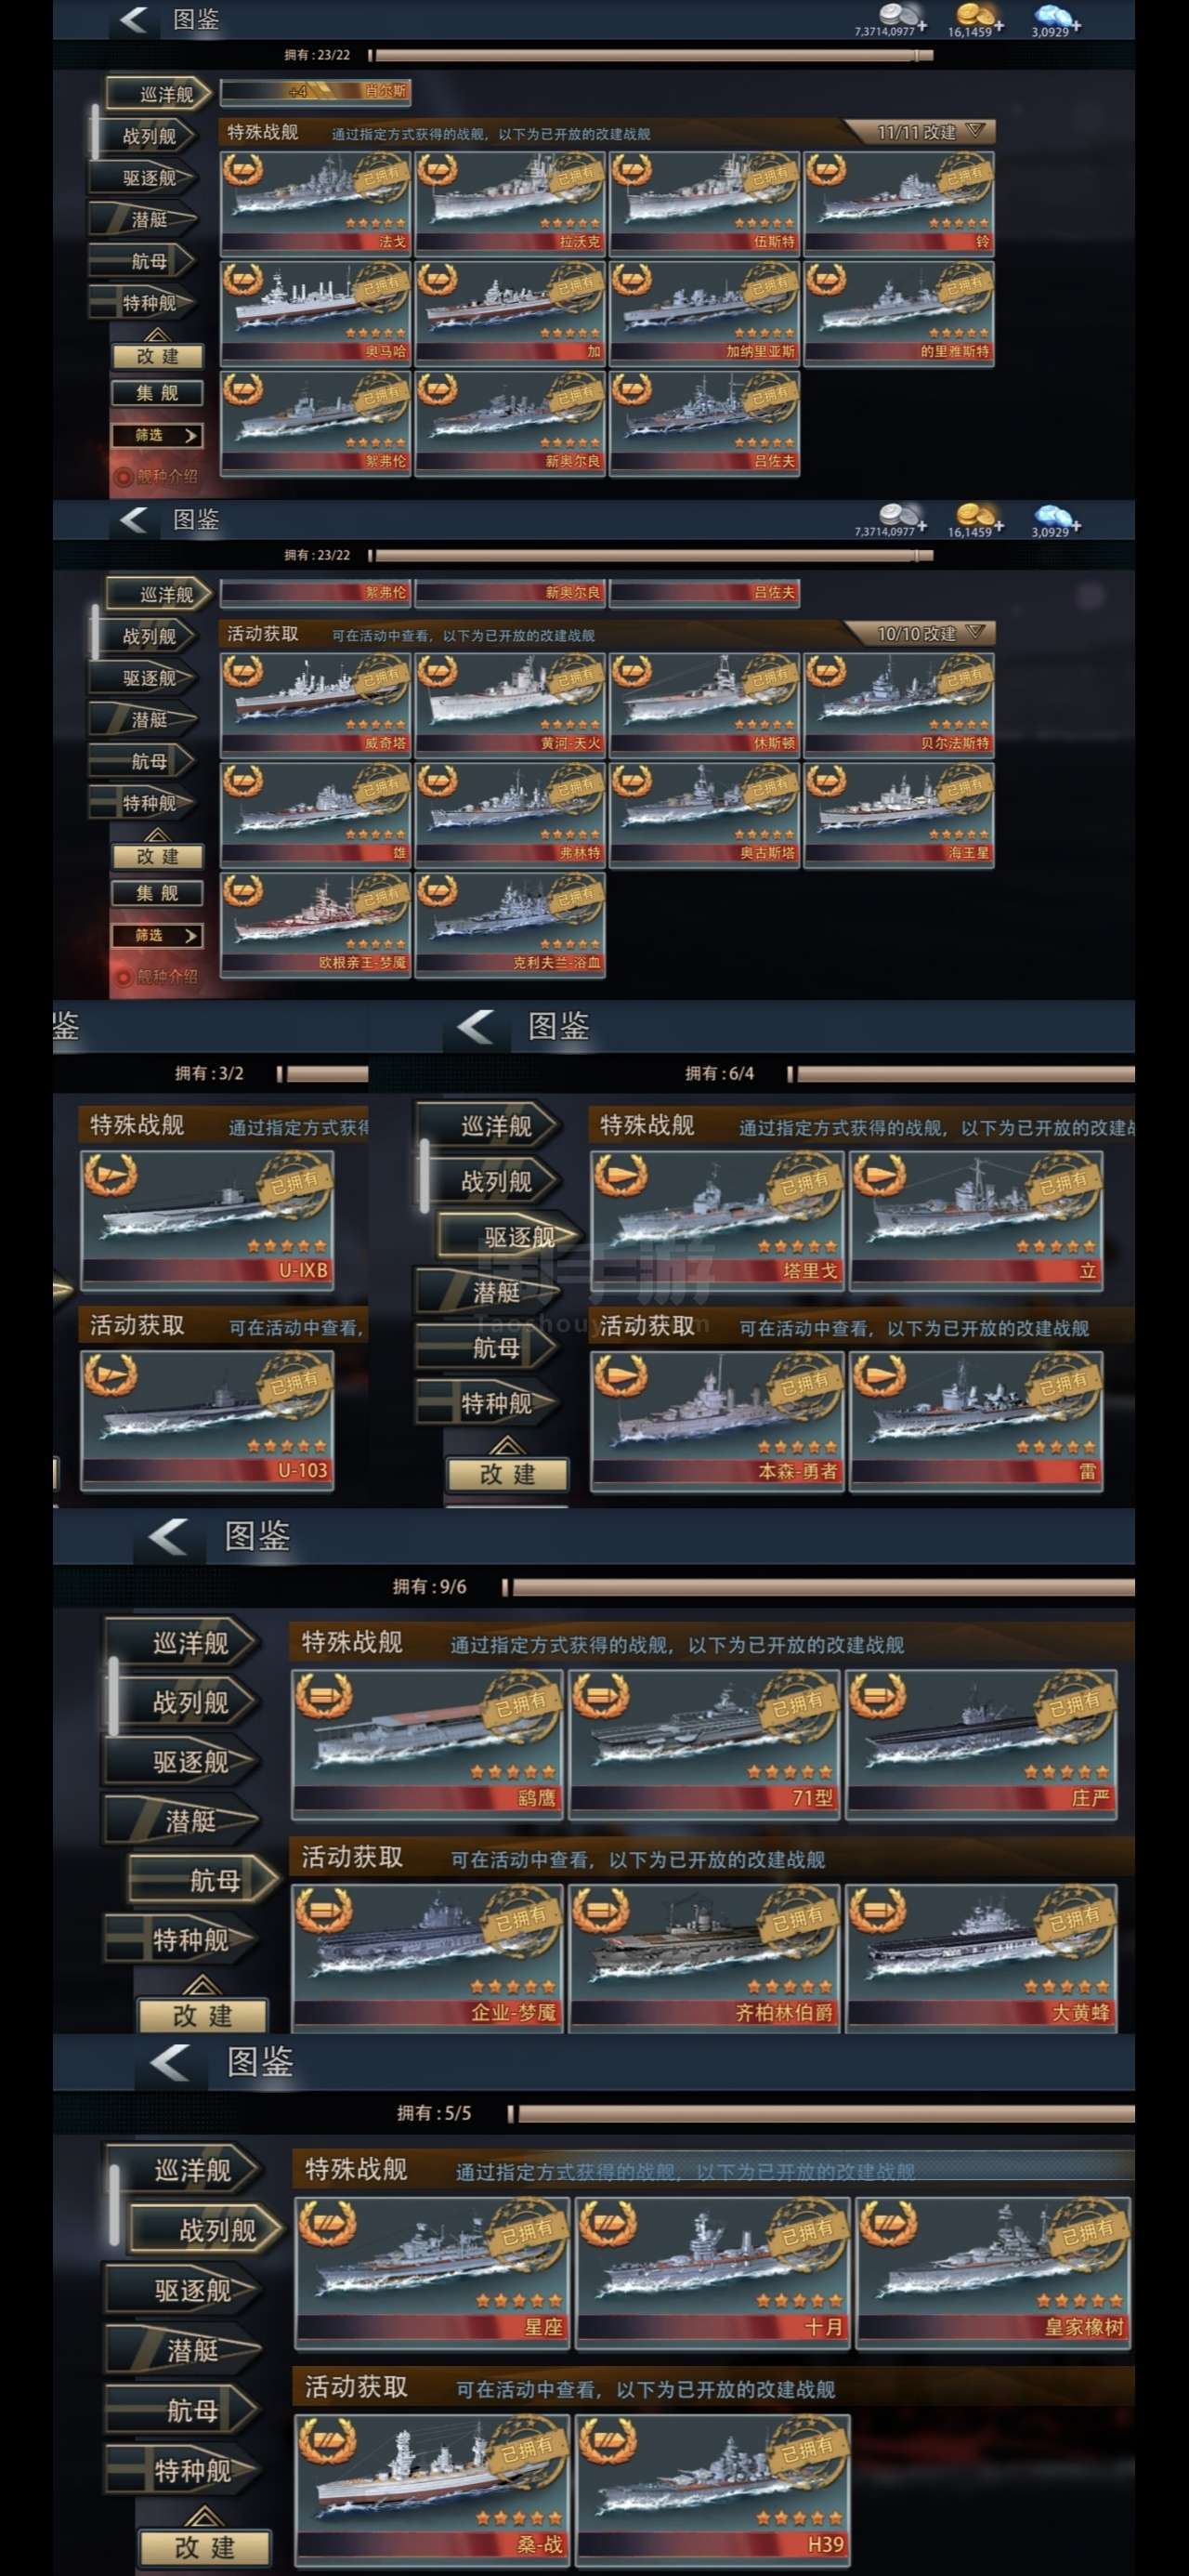The image size is (1189, 2576).
Task: Click laurel badge on 星座 battleship card
Action: (x=327, y=2226)
